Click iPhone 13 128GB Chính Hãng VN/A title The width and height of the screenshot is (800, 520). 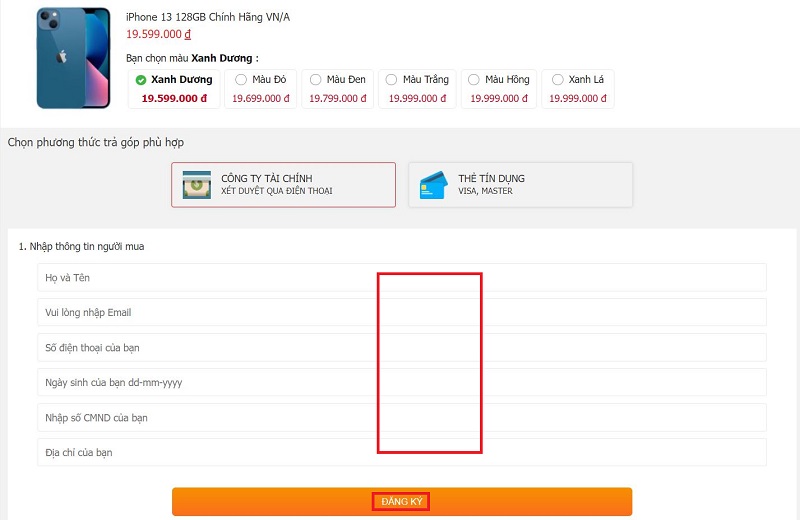(x=208, y=17)
